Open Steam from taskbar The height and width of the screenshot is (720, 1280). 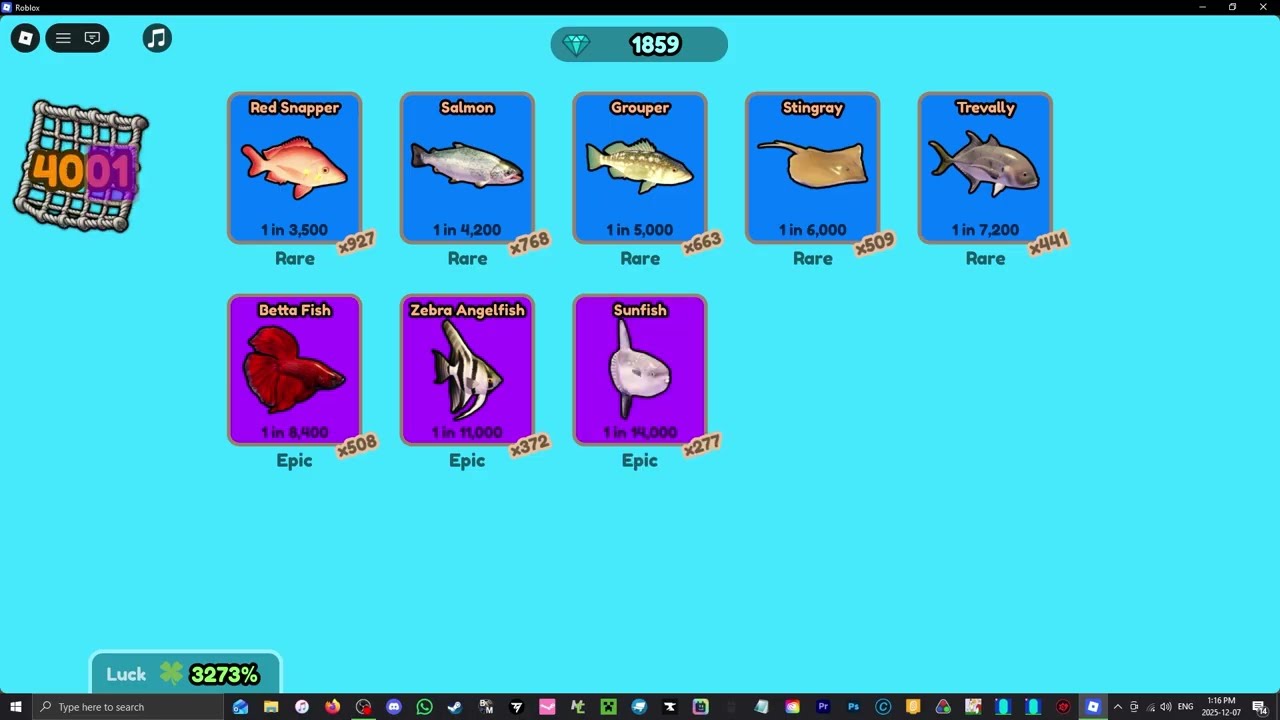point(455,707)
